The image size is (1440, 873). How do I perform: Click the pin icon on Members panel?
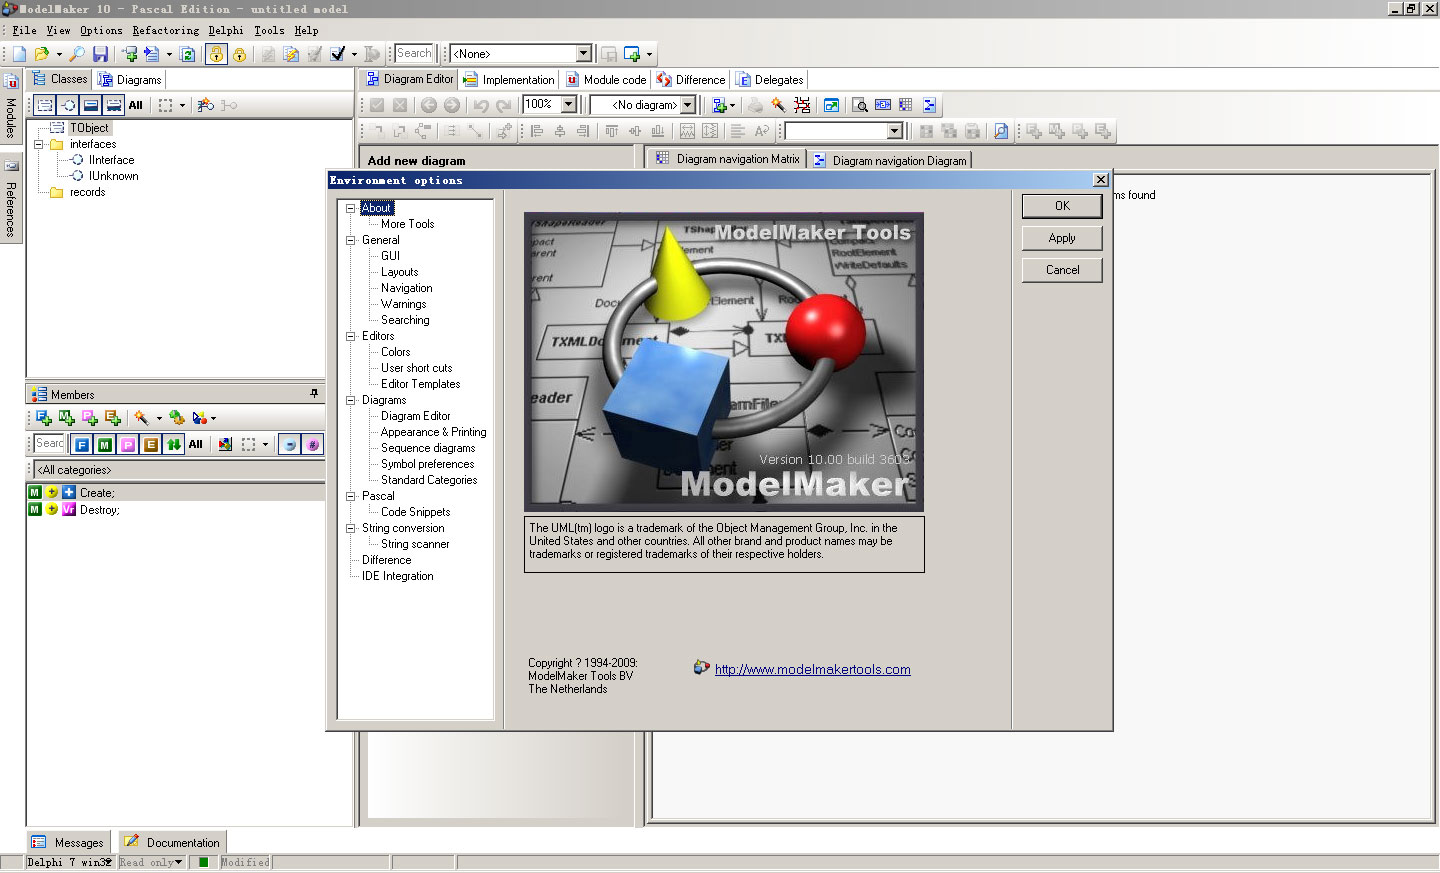click(x=314, y=394)
